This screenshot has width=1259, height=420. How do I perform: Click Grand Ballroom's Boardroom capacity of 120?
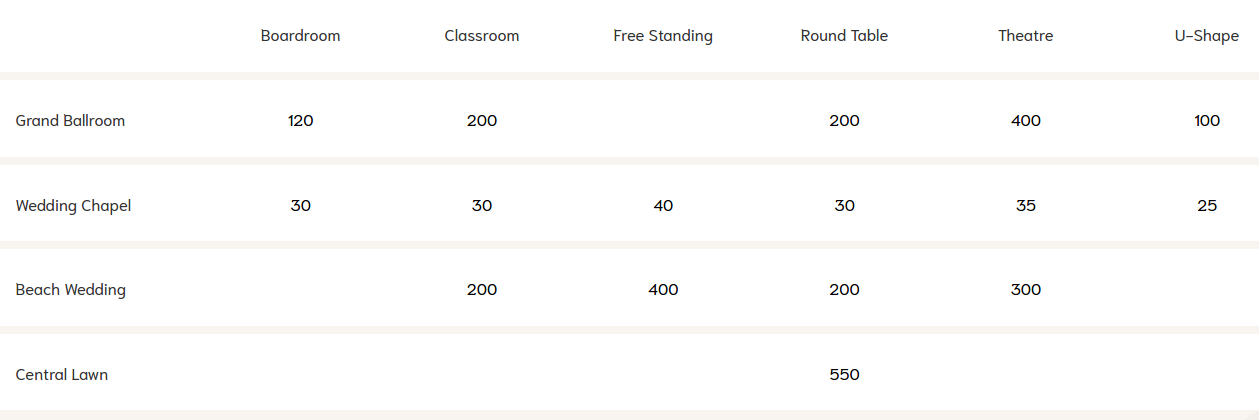point(300,121)
